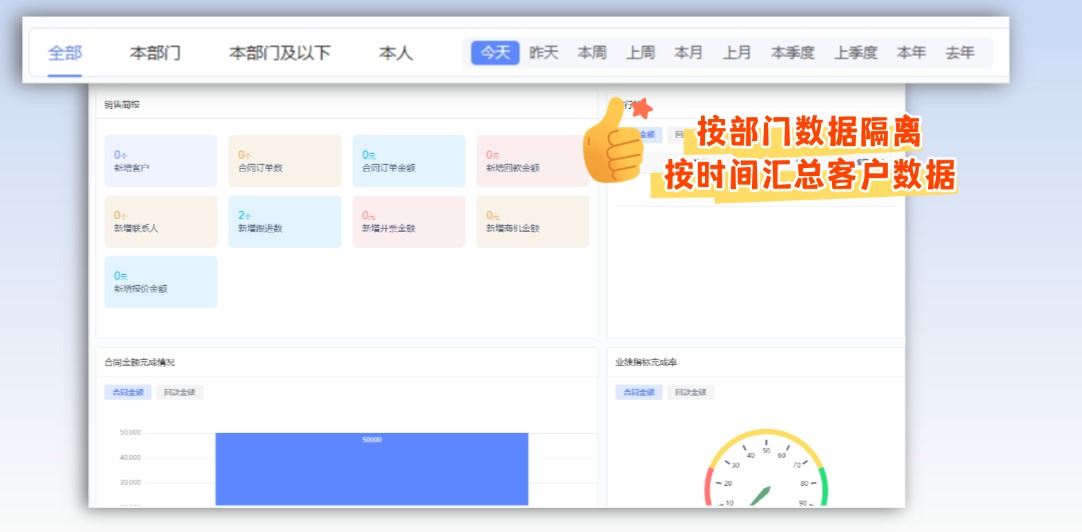Choose the 上周 time range

click(640, 52)
